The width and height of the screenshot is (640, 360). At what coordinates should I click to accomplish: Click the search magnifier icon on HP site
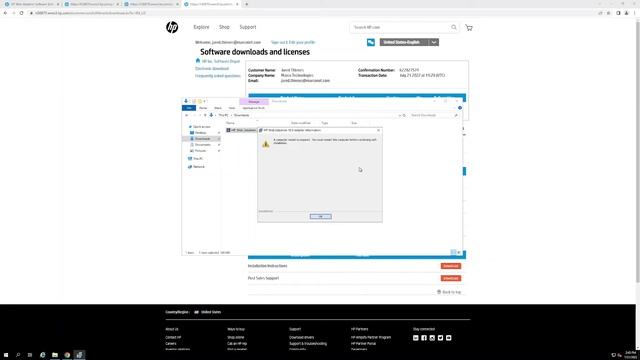coord(453,27)
